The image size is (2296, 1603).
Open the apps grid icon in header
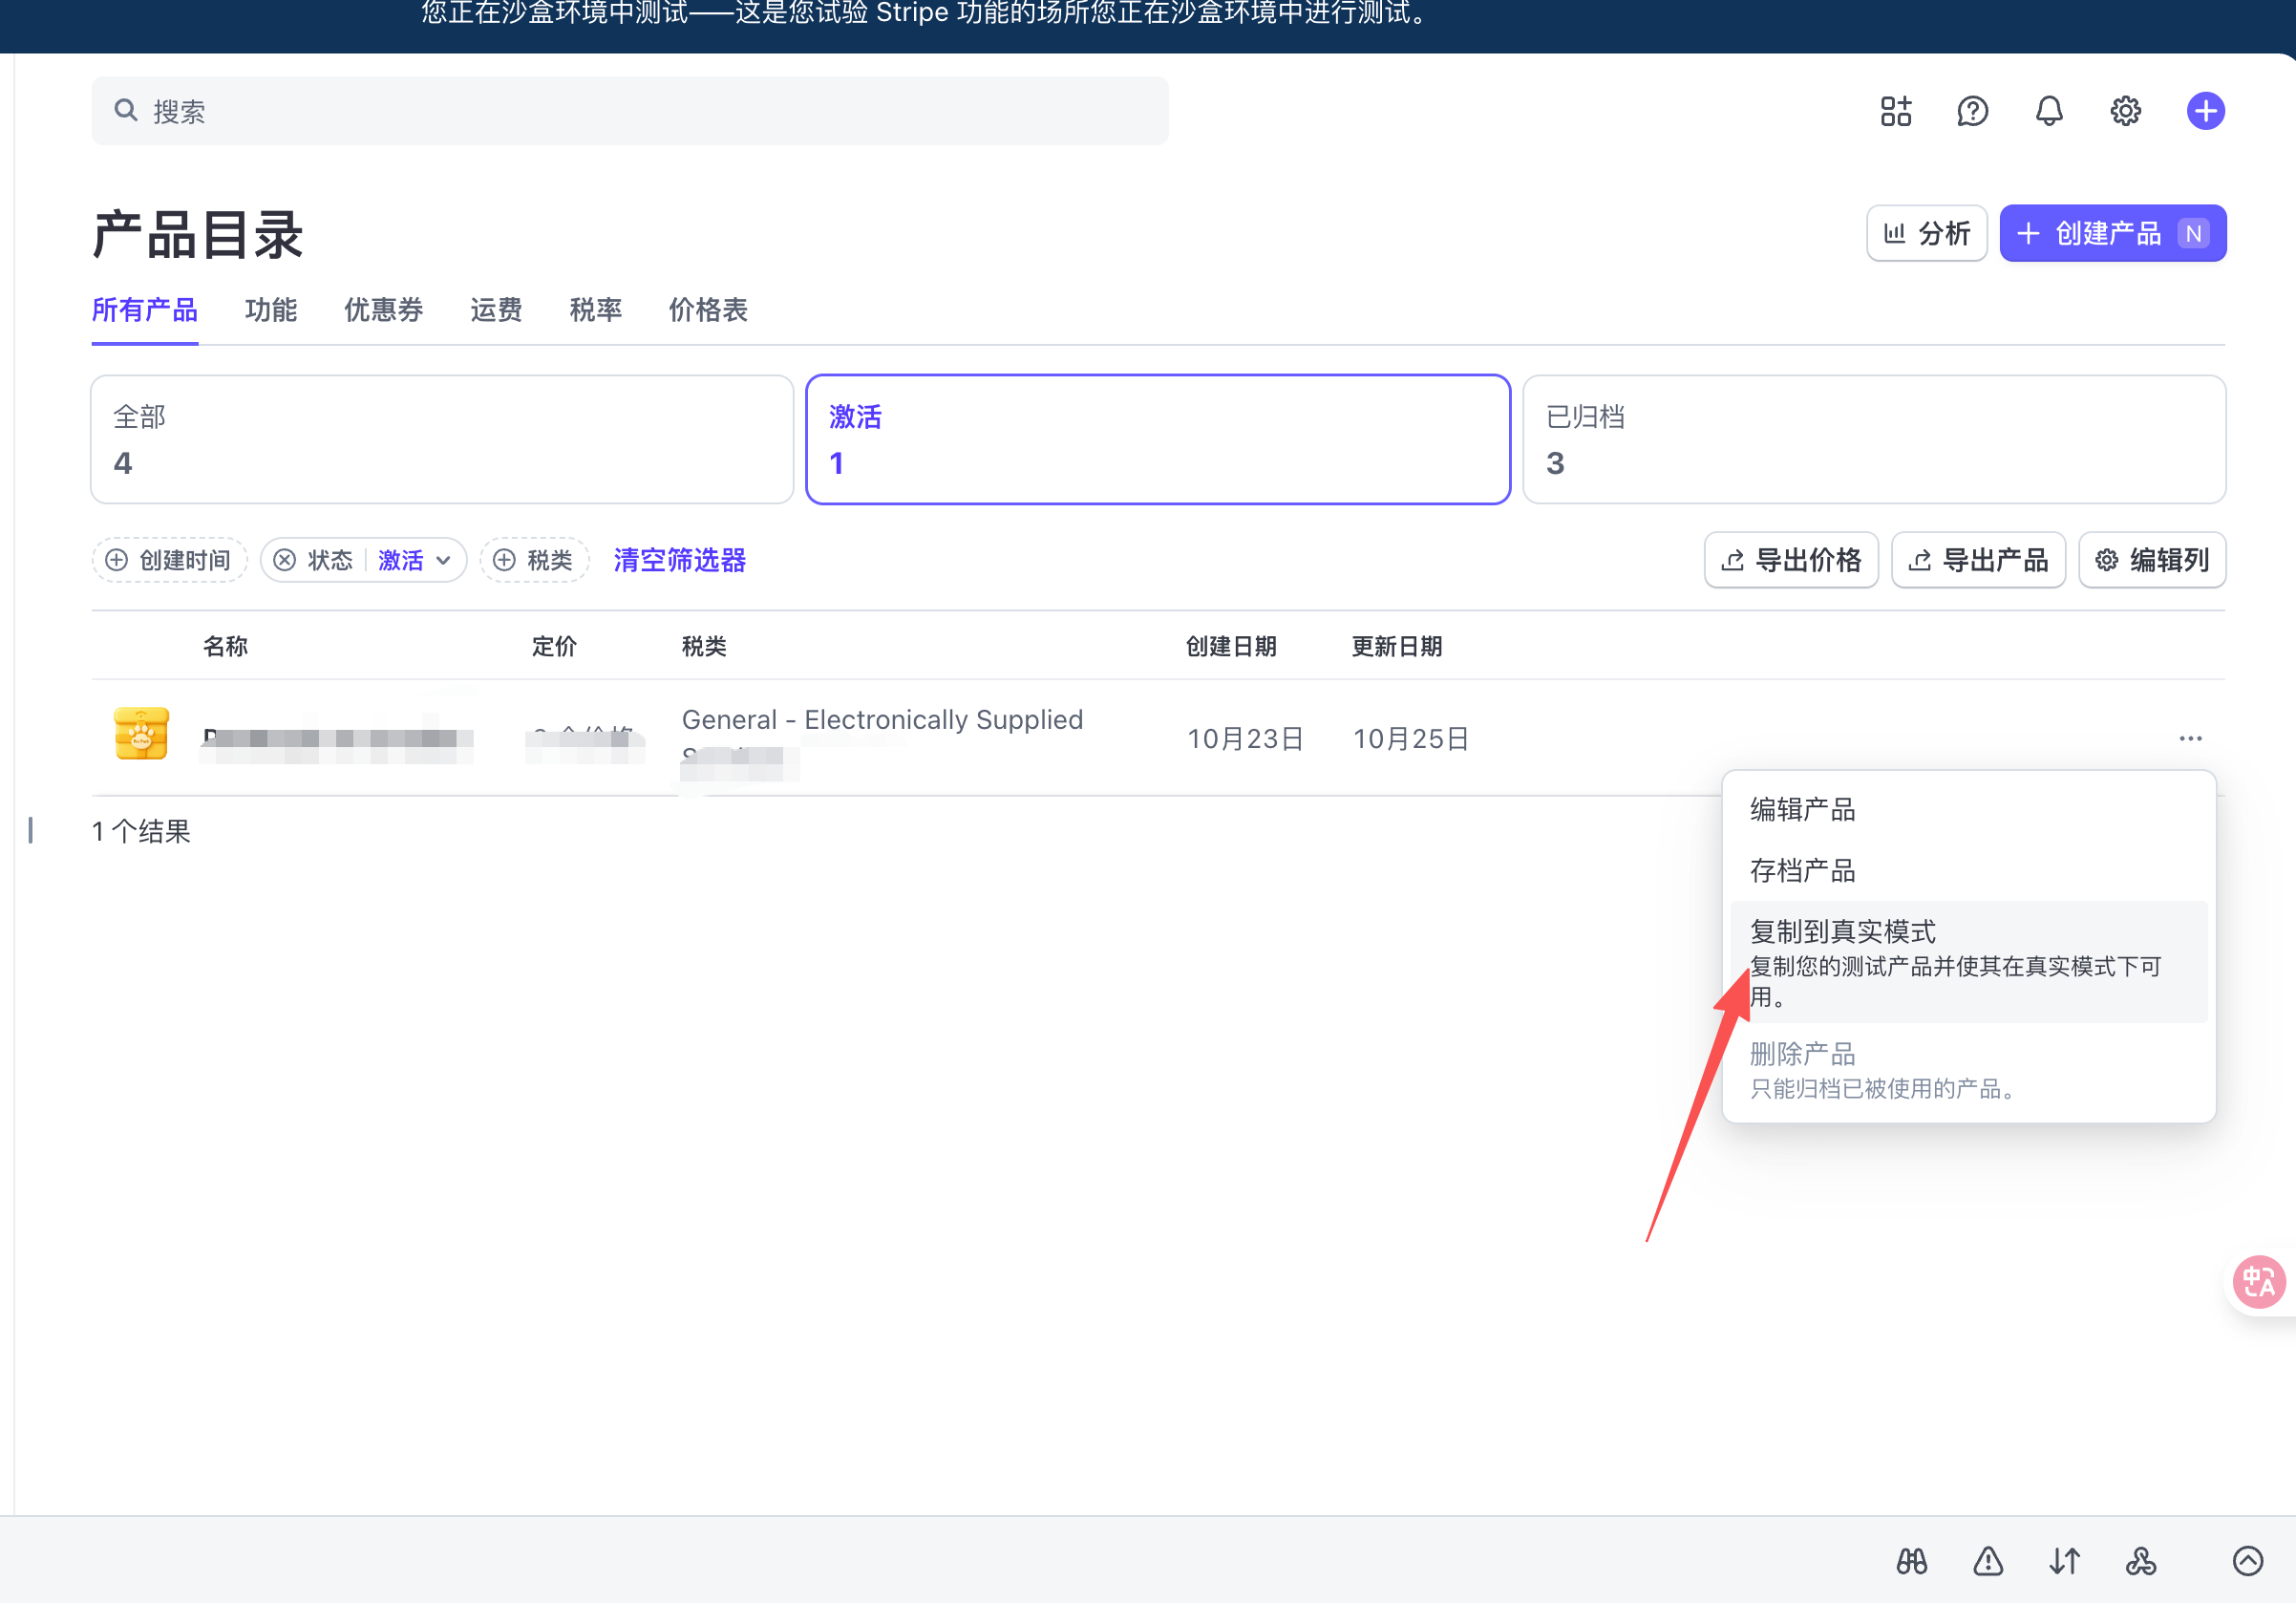click(1894, 111)
